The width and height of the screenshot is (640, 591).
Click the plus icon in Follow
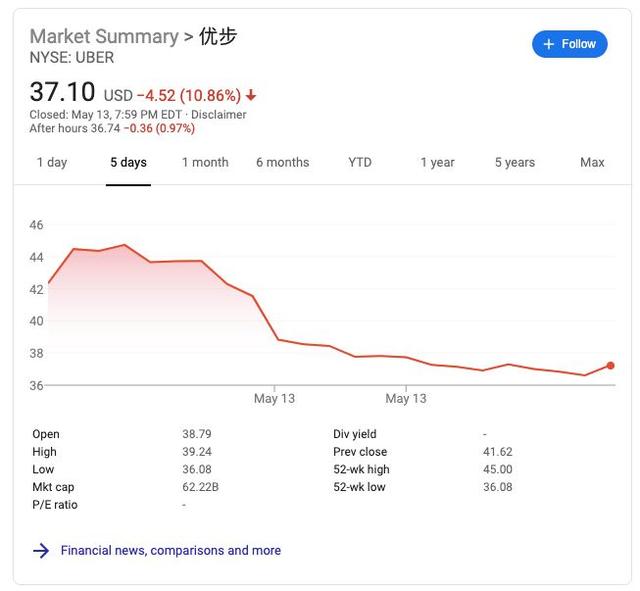[x=548, y=44]
